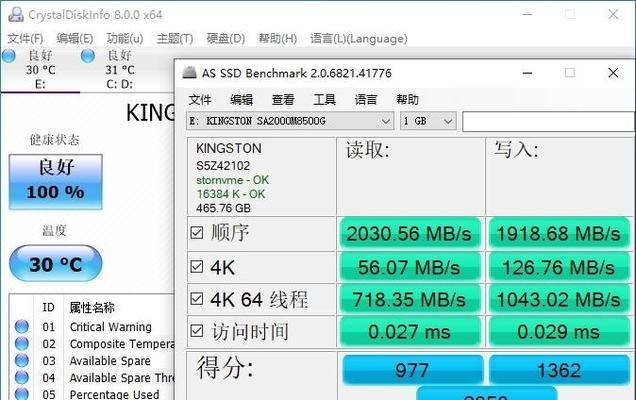The width and height of the screenshot is (636, 400).
Task: Open 功能(u) menu in CrystalDiskInfo
Action: [125, 39]
